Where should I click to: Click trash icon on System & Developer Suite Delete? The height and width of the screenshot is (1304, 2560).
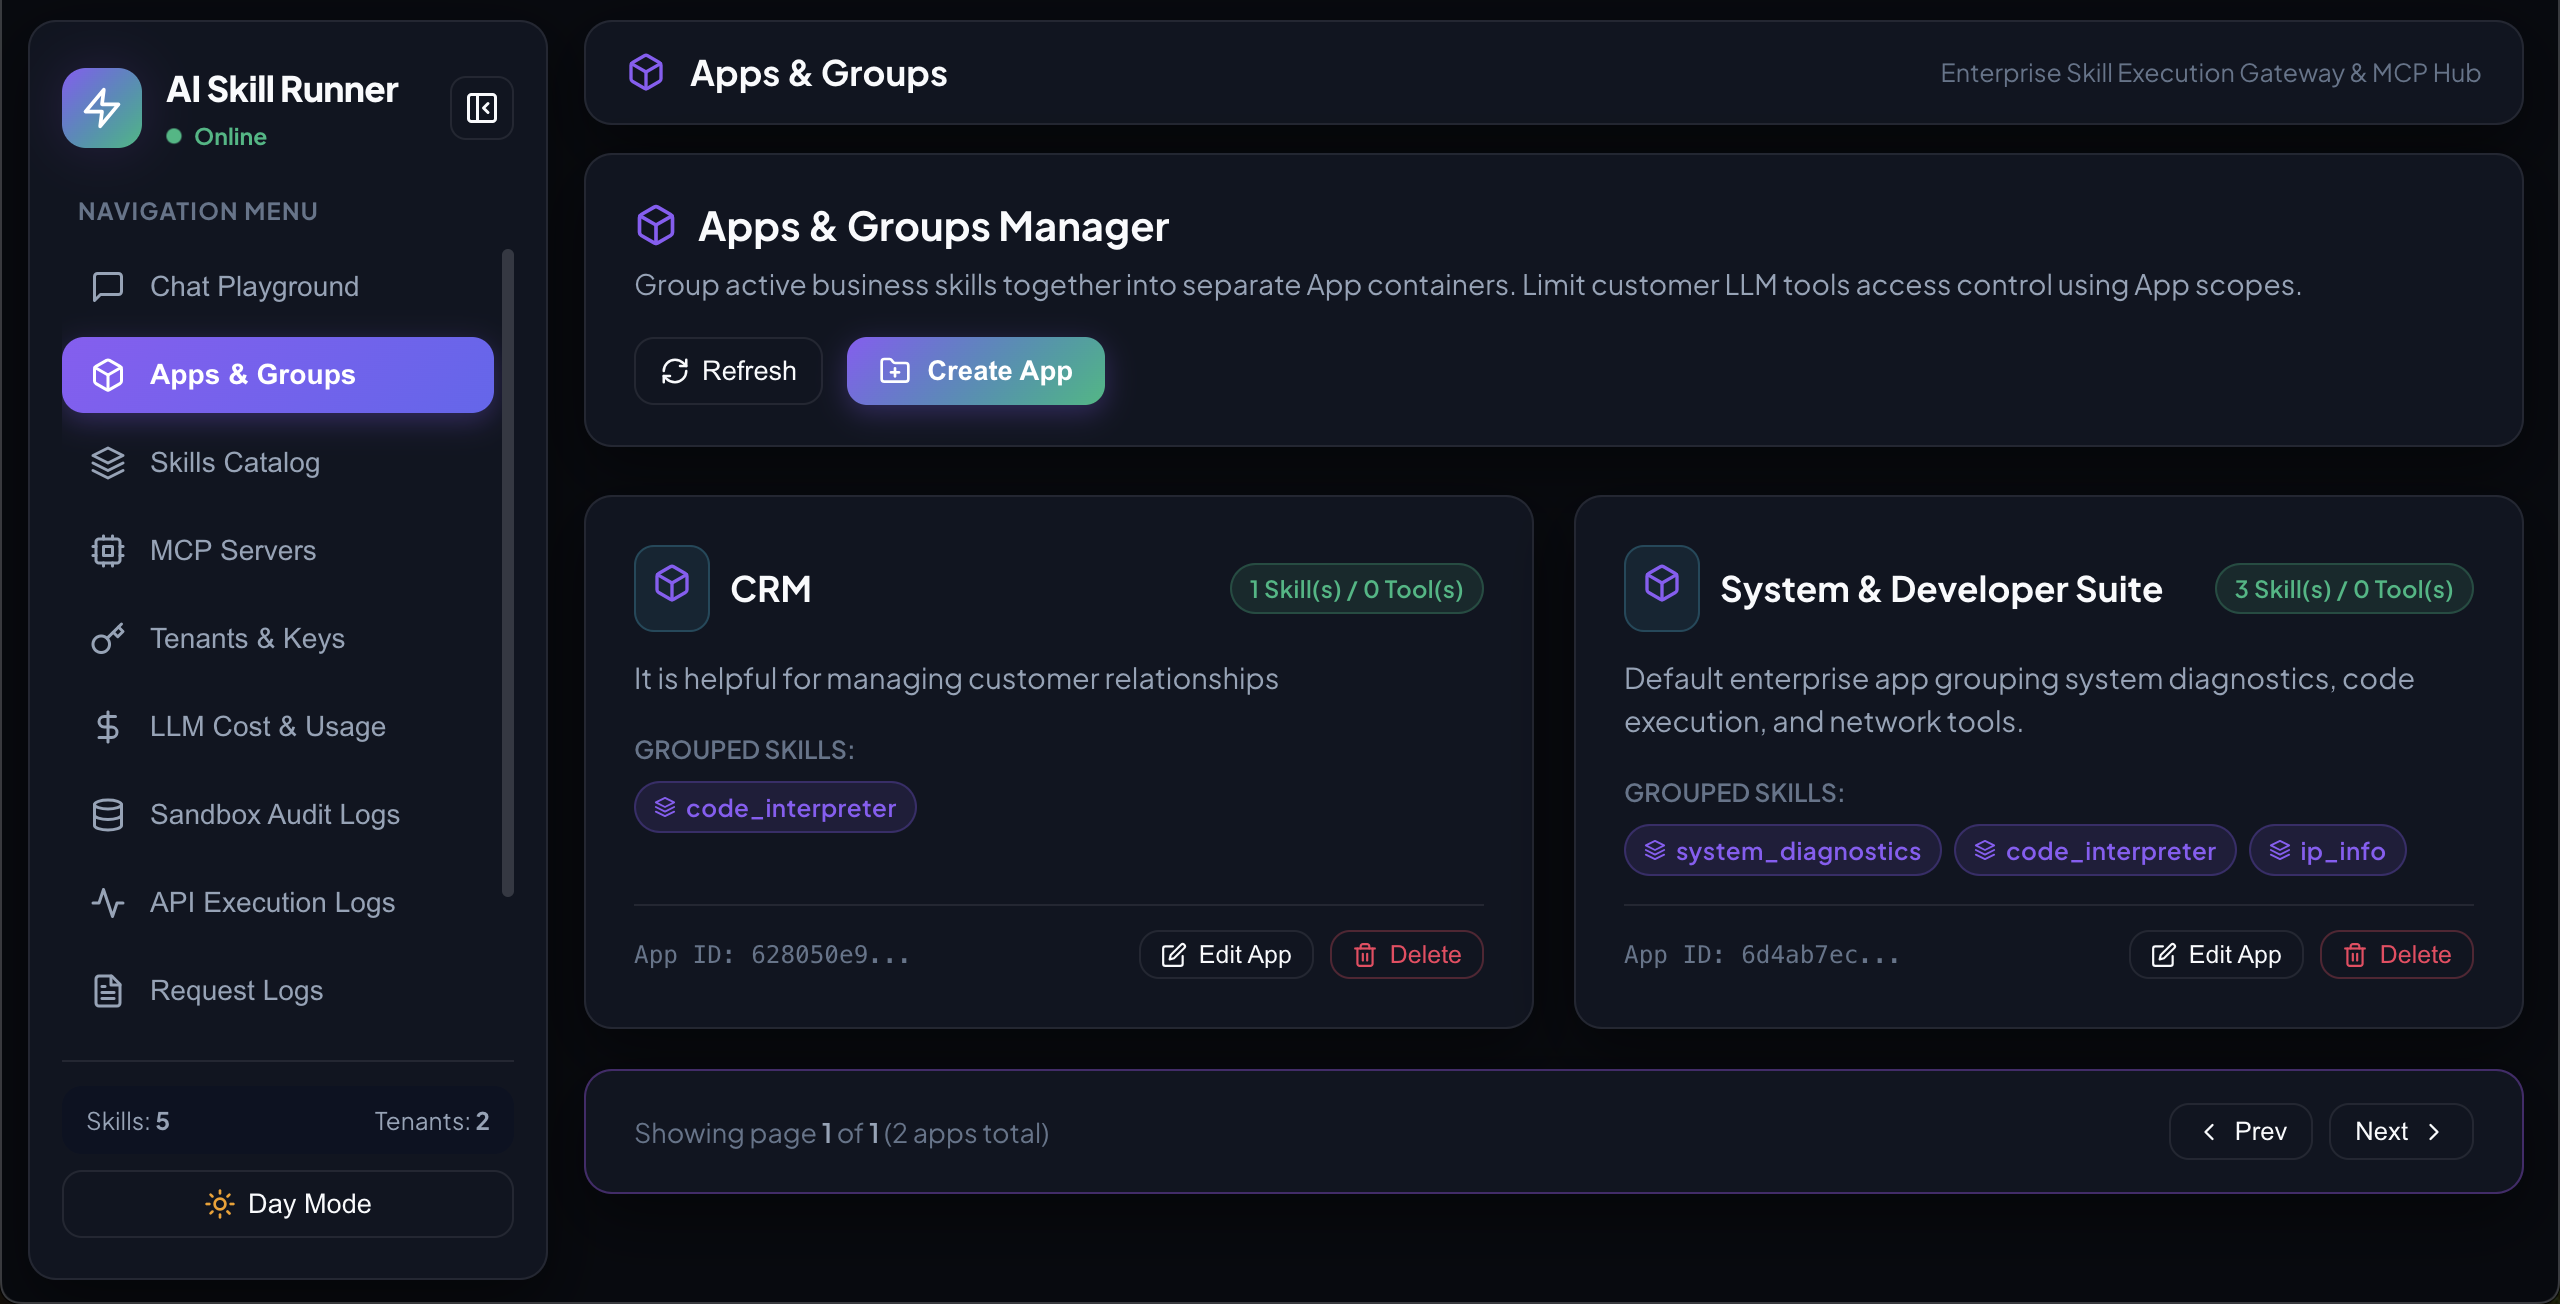tap(2355, 955)
